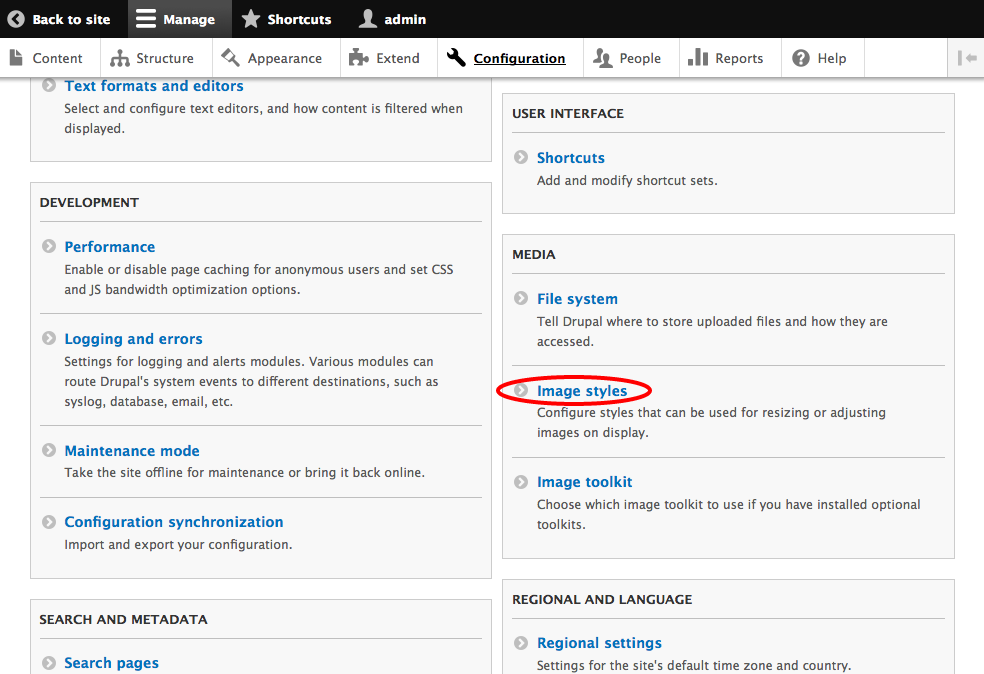The height and width of the screenshot is (674, 984).
Task: Click the arrow bullet beside File system
Action: tap(520, 299)
